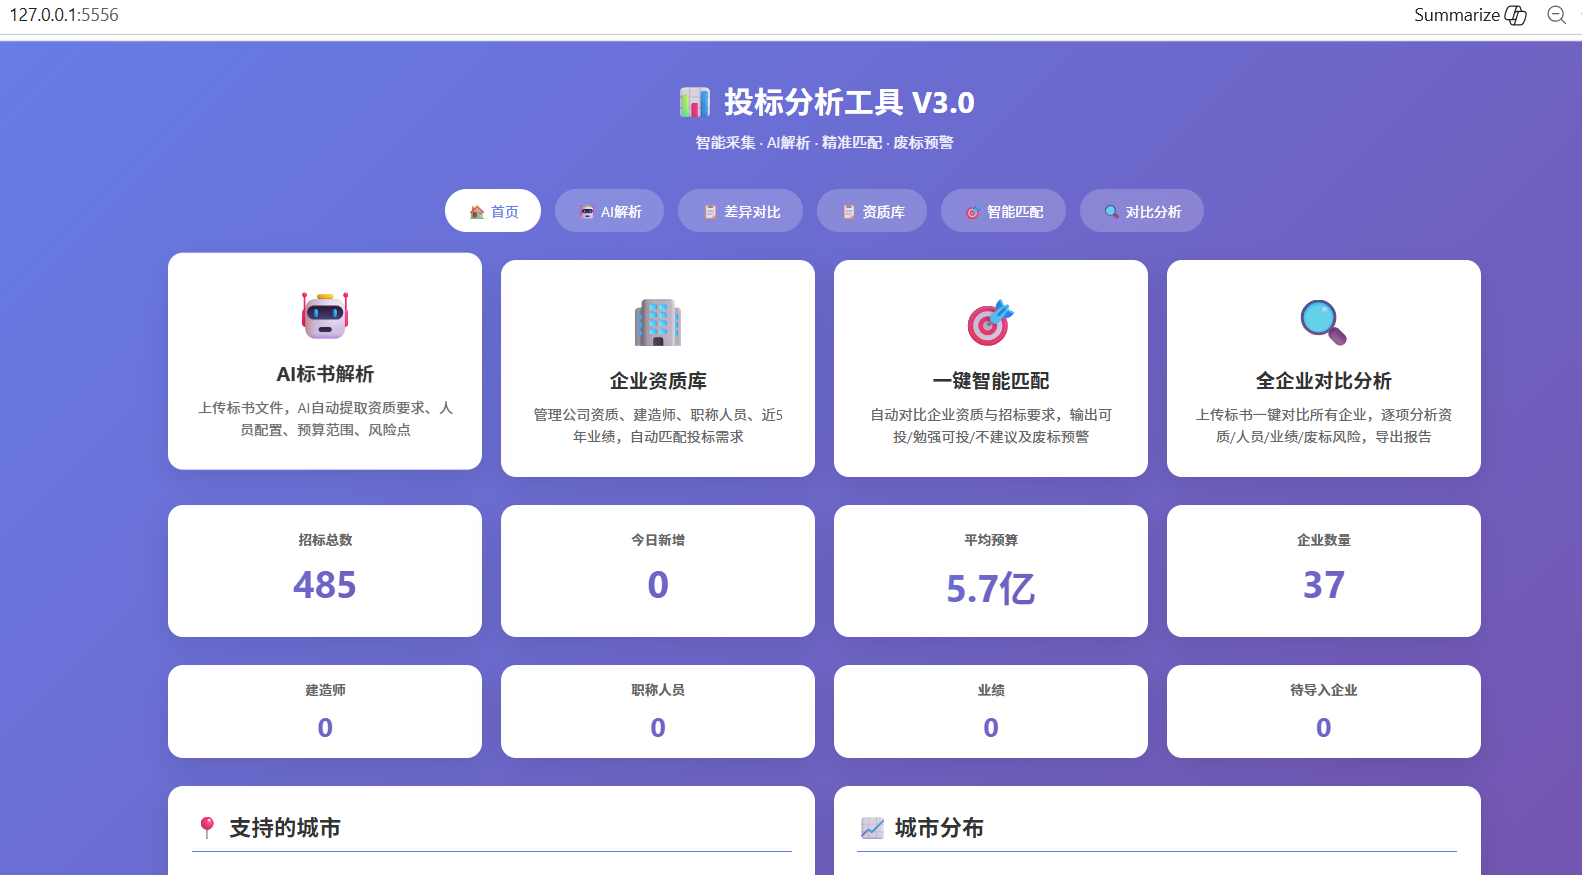The width and height of the screenshot is (1582, 875).
Task: Click the 平均预算 value 5.7亿
Action: coord(991,589)
